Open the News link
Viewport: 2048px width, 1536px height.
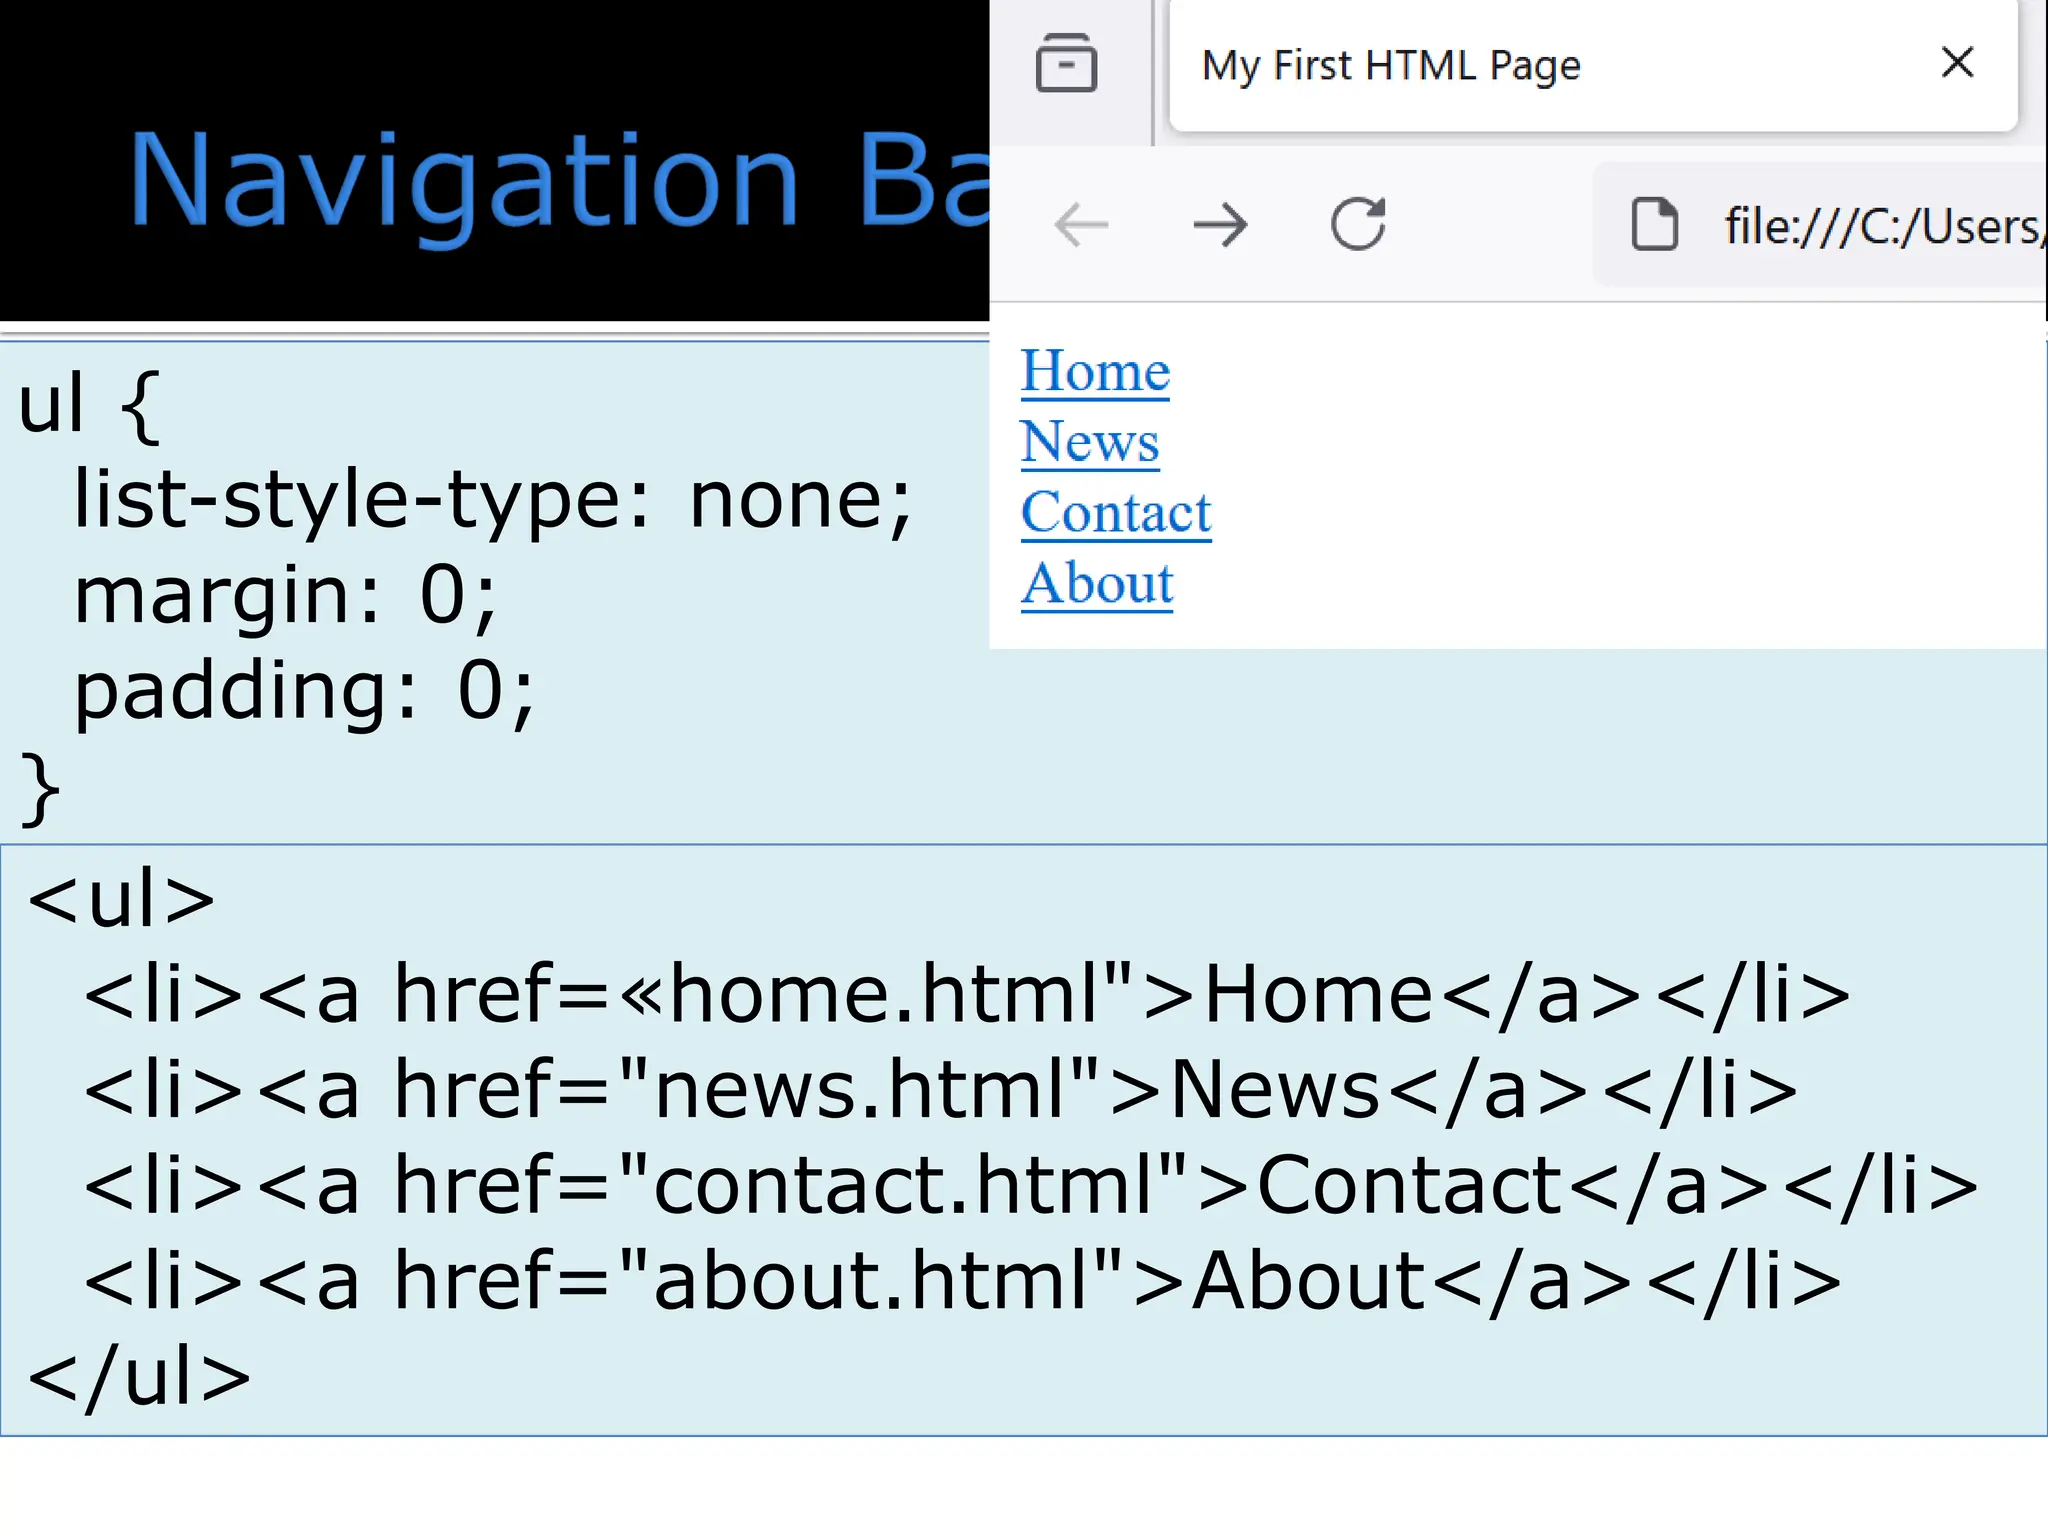pyautogui.click(x=1089, y=441)
